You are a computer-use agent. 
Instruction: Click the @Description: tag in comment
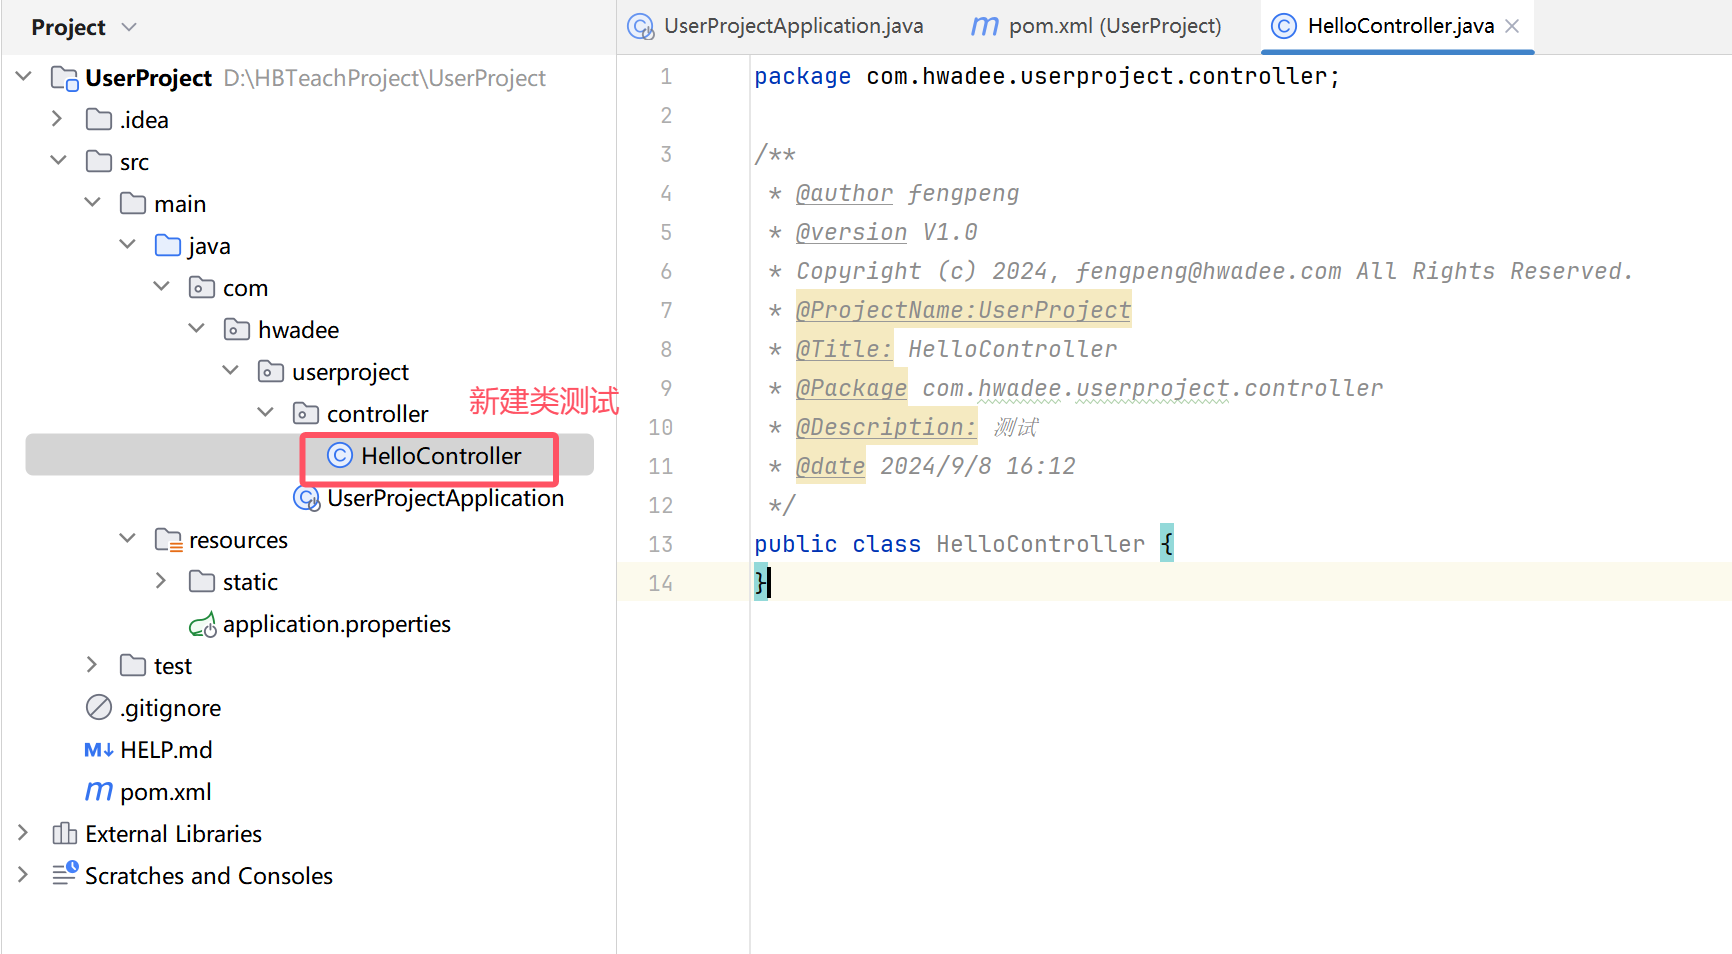pyautogui.click(x=886, y=427)
